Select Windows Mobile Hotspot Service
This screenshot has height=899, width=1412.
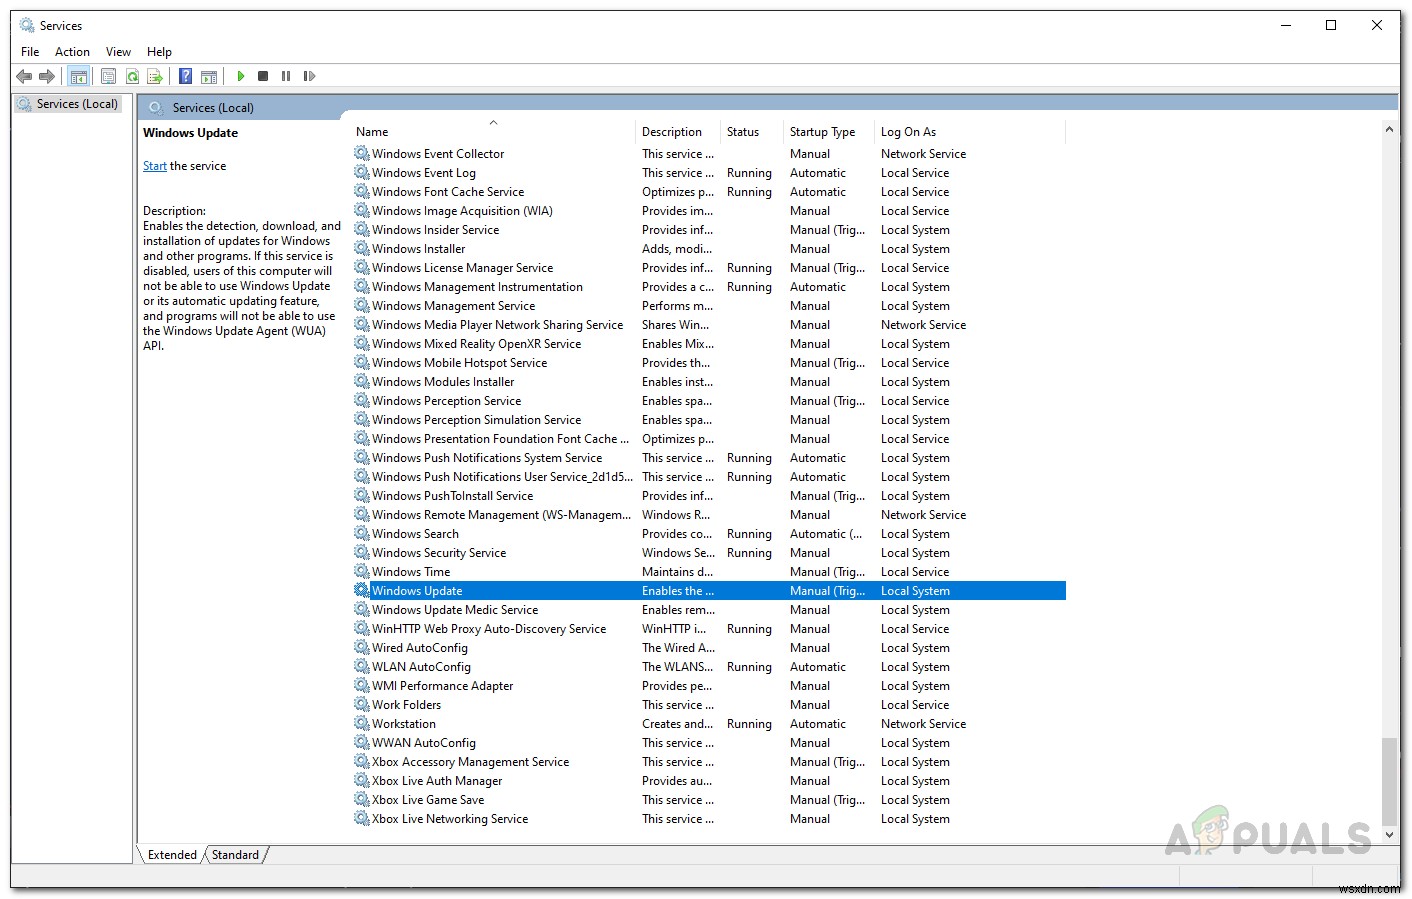click(x=709, y=362)
